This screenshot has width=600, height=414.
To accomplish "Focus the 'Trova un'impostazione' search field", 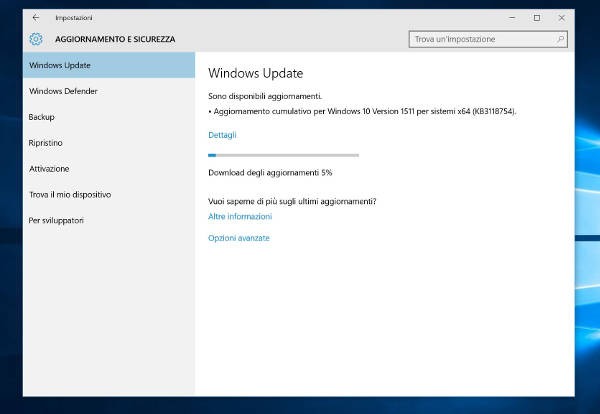I will [488, 39].
